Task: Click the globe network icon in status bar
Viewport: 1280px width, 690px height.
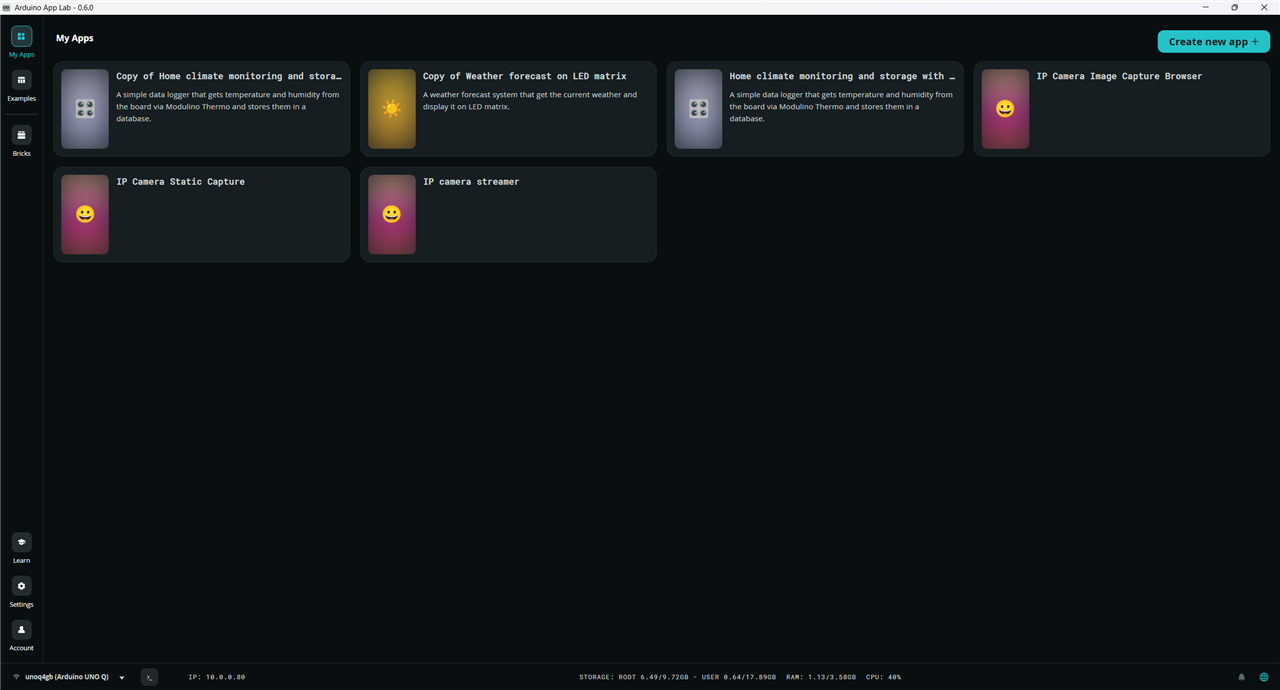Action: [1264, 677]
